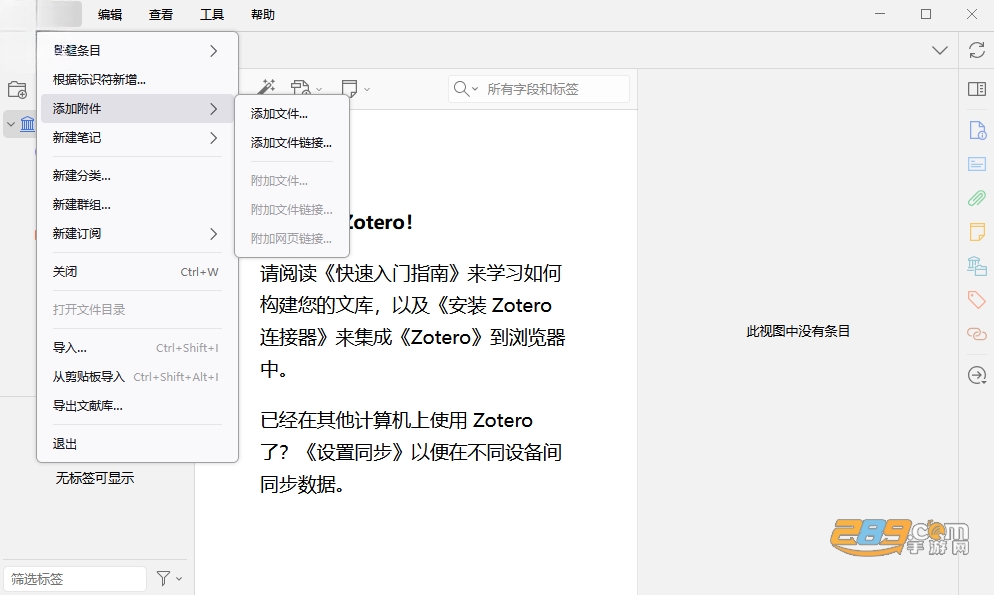The height and width of the screenshot is (595, 994).
Task: Open the 工具 menu
Action: [x=212, y=15]
